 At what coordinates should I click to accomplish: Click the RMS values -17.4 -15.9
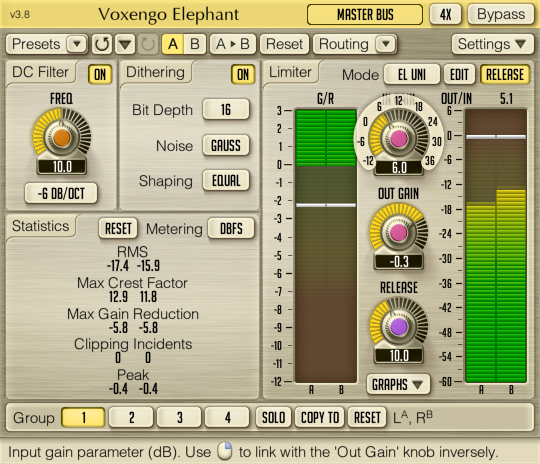tap(133, 266)
